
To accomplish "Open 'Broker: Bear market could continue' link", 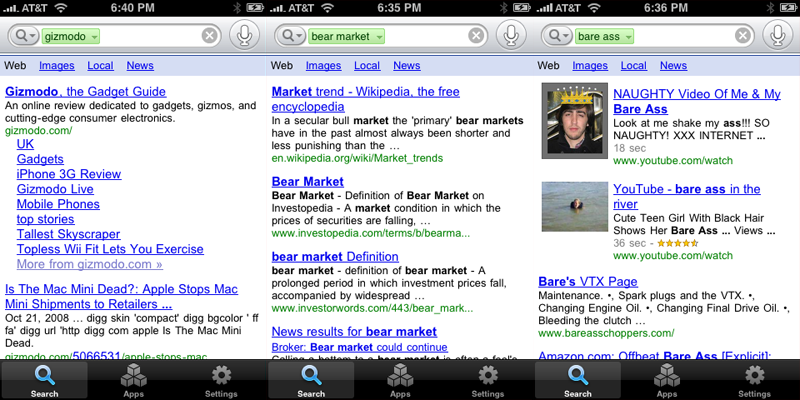I will point(360,347).
